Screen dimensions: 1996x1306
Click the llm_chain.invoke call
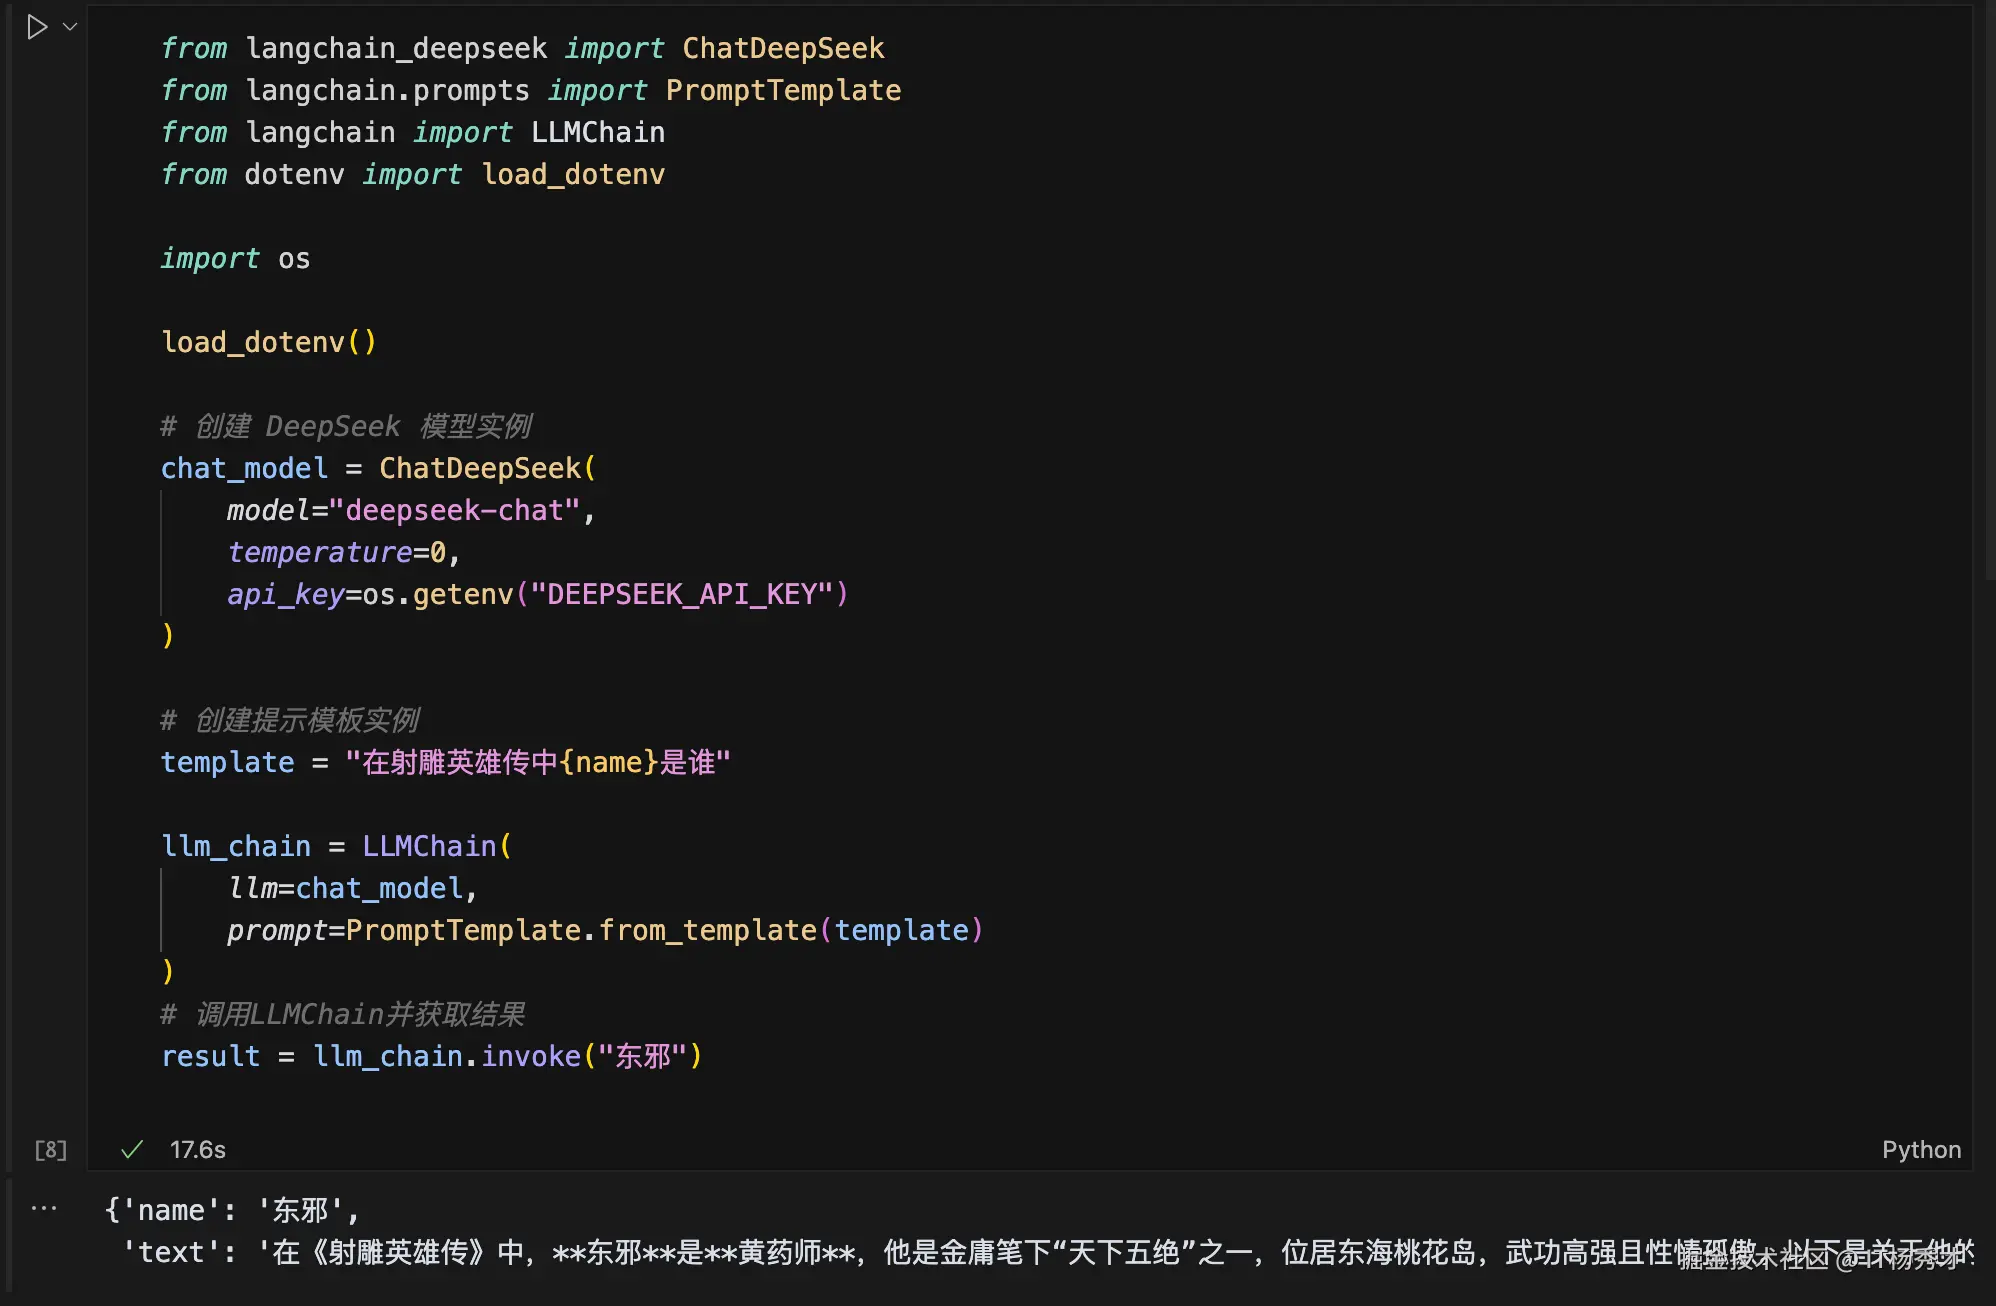pos(446,1056)
